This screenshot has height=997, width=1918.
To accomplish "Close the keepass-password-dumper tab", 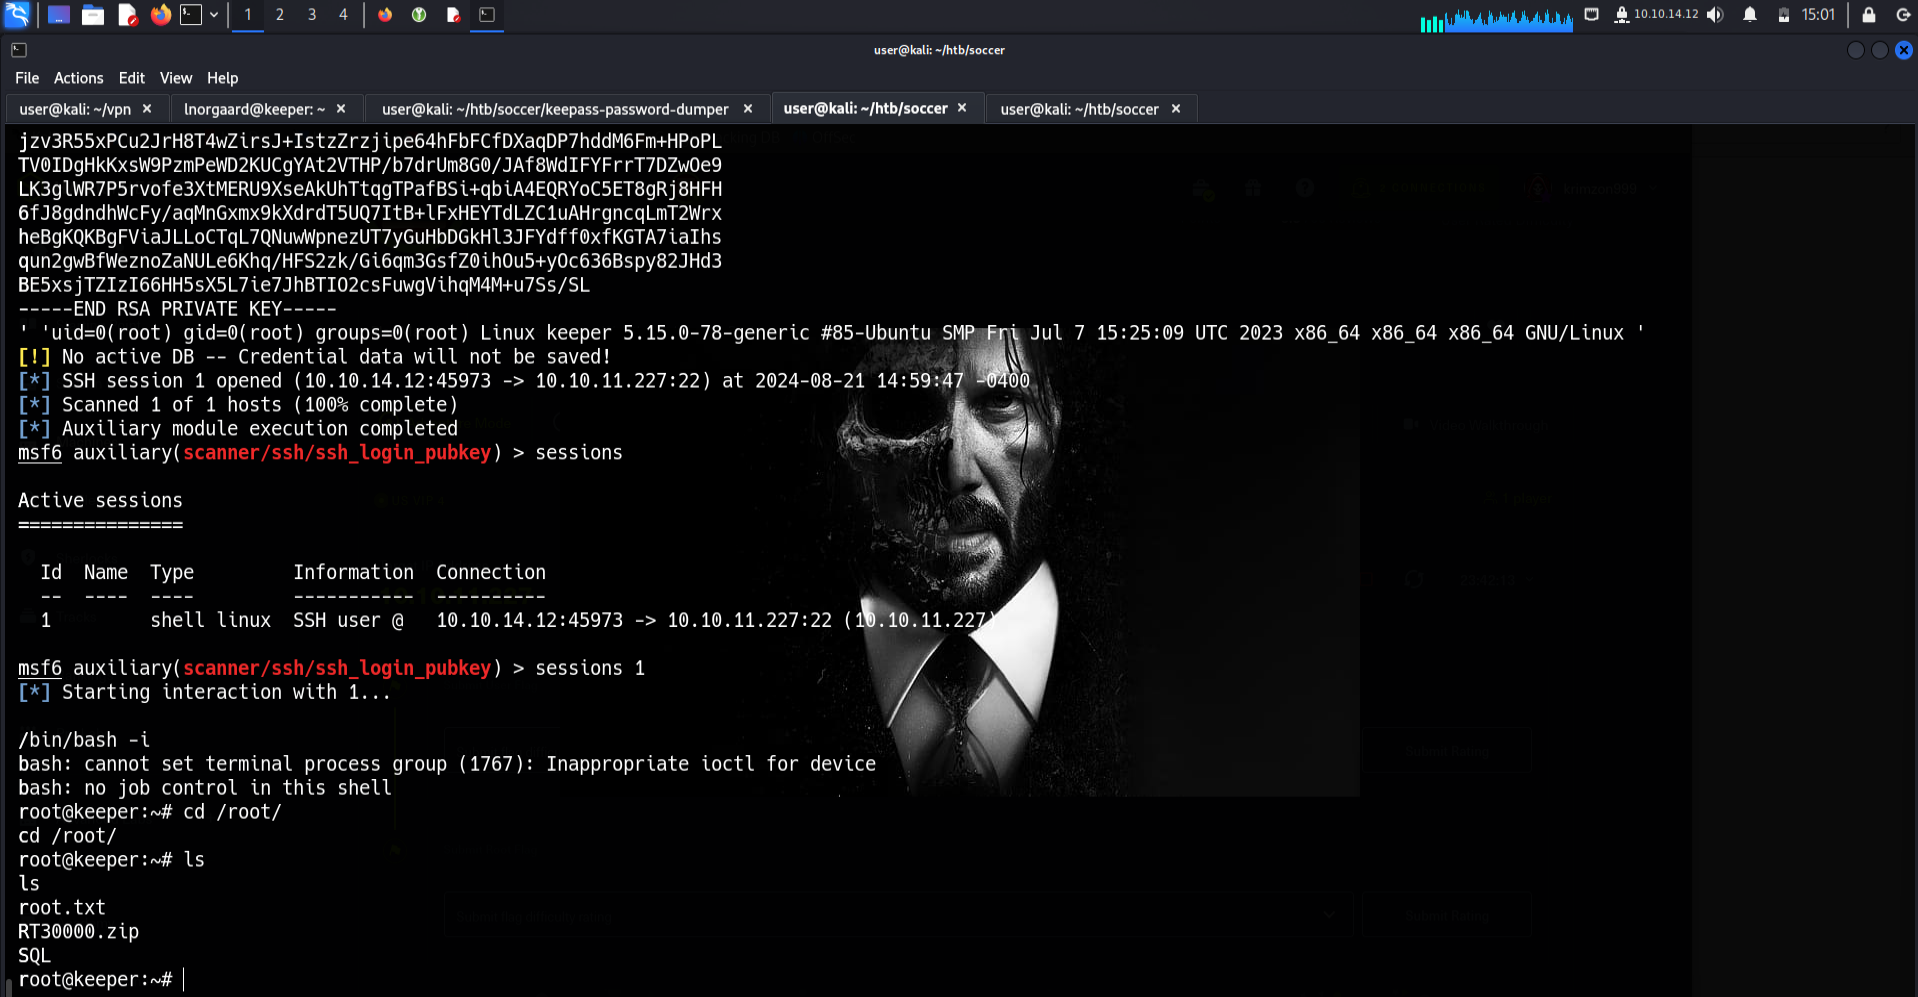I will 748,108.
